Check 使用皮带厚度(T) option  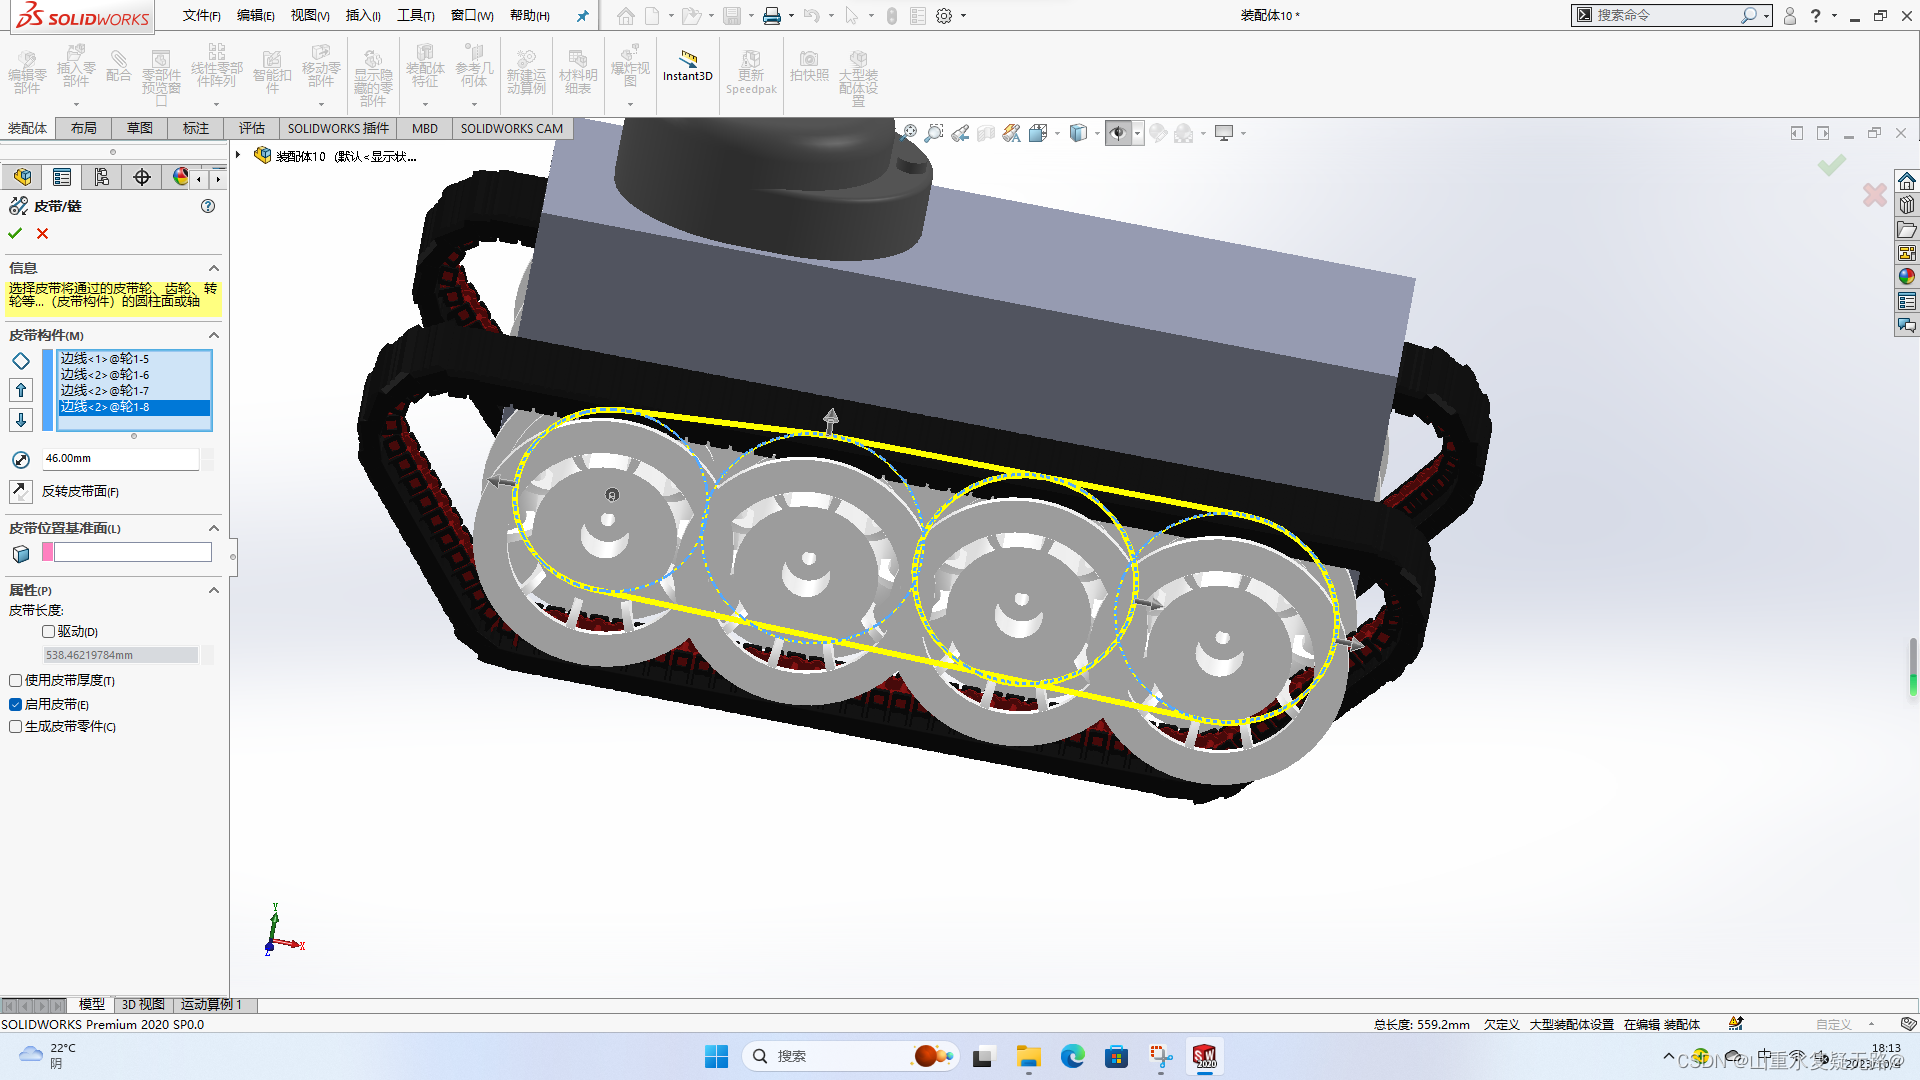click(x=16, y=680)
